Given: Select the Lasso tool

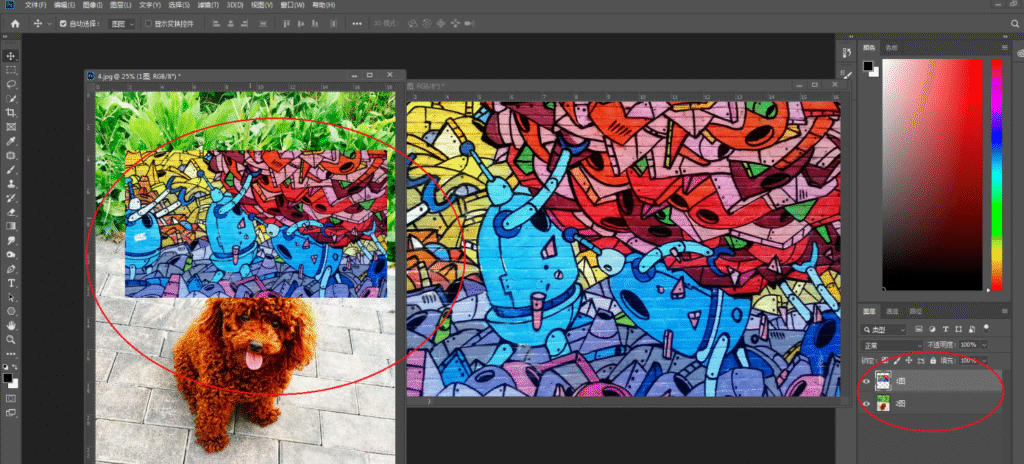Looking at the screenshot, I should click(11, 85).
